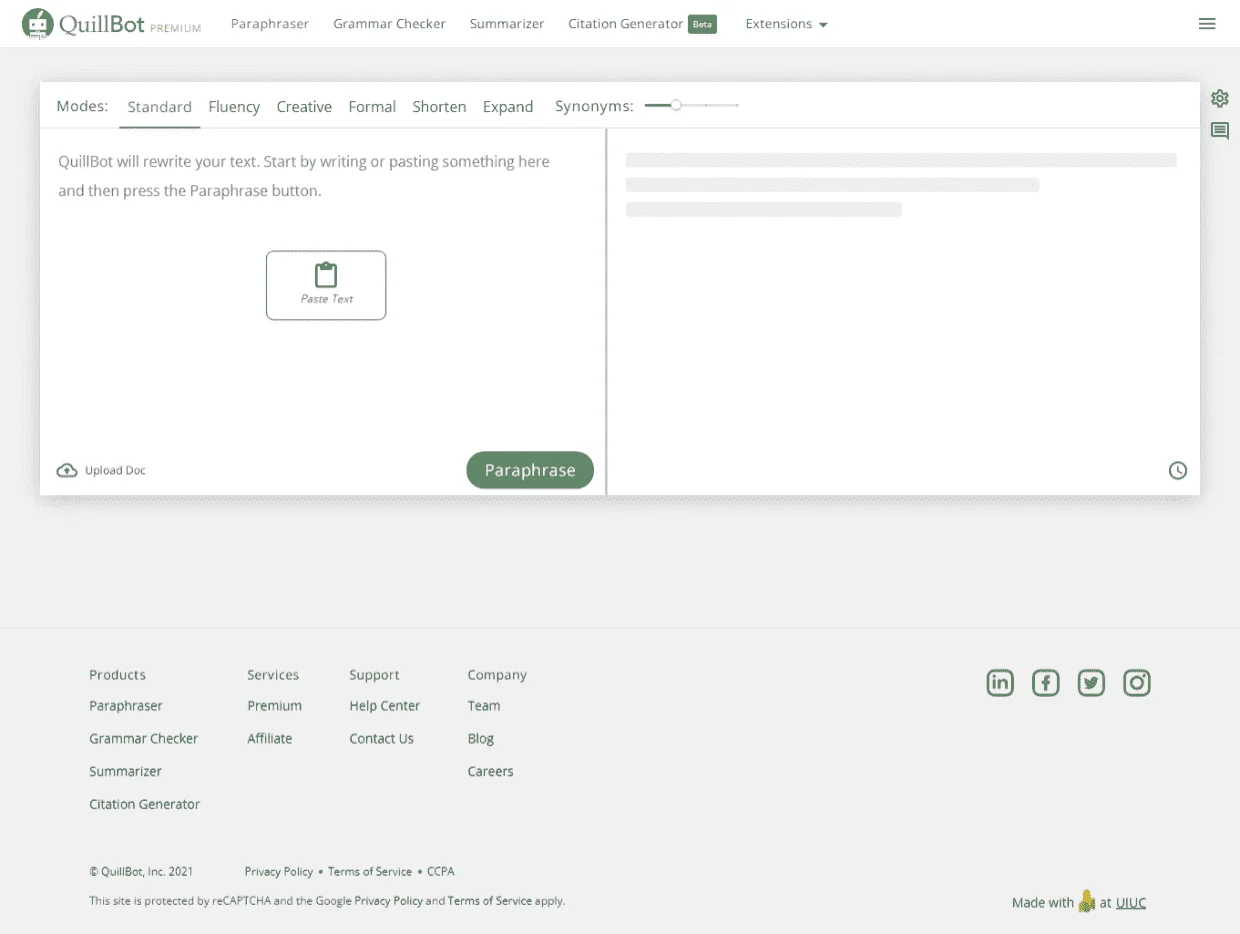
Task: Open the Help Center link
Action: [x=384, y=706]
